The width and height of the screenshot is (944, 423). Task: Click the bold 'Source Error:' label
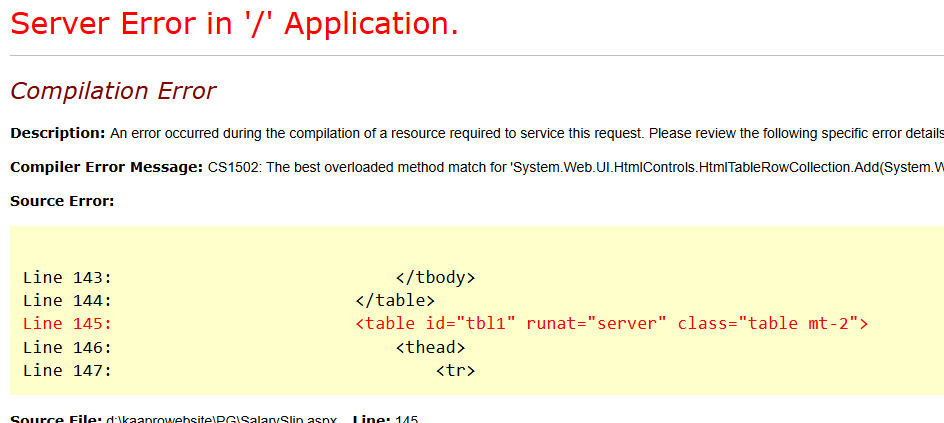pos(62,201)
